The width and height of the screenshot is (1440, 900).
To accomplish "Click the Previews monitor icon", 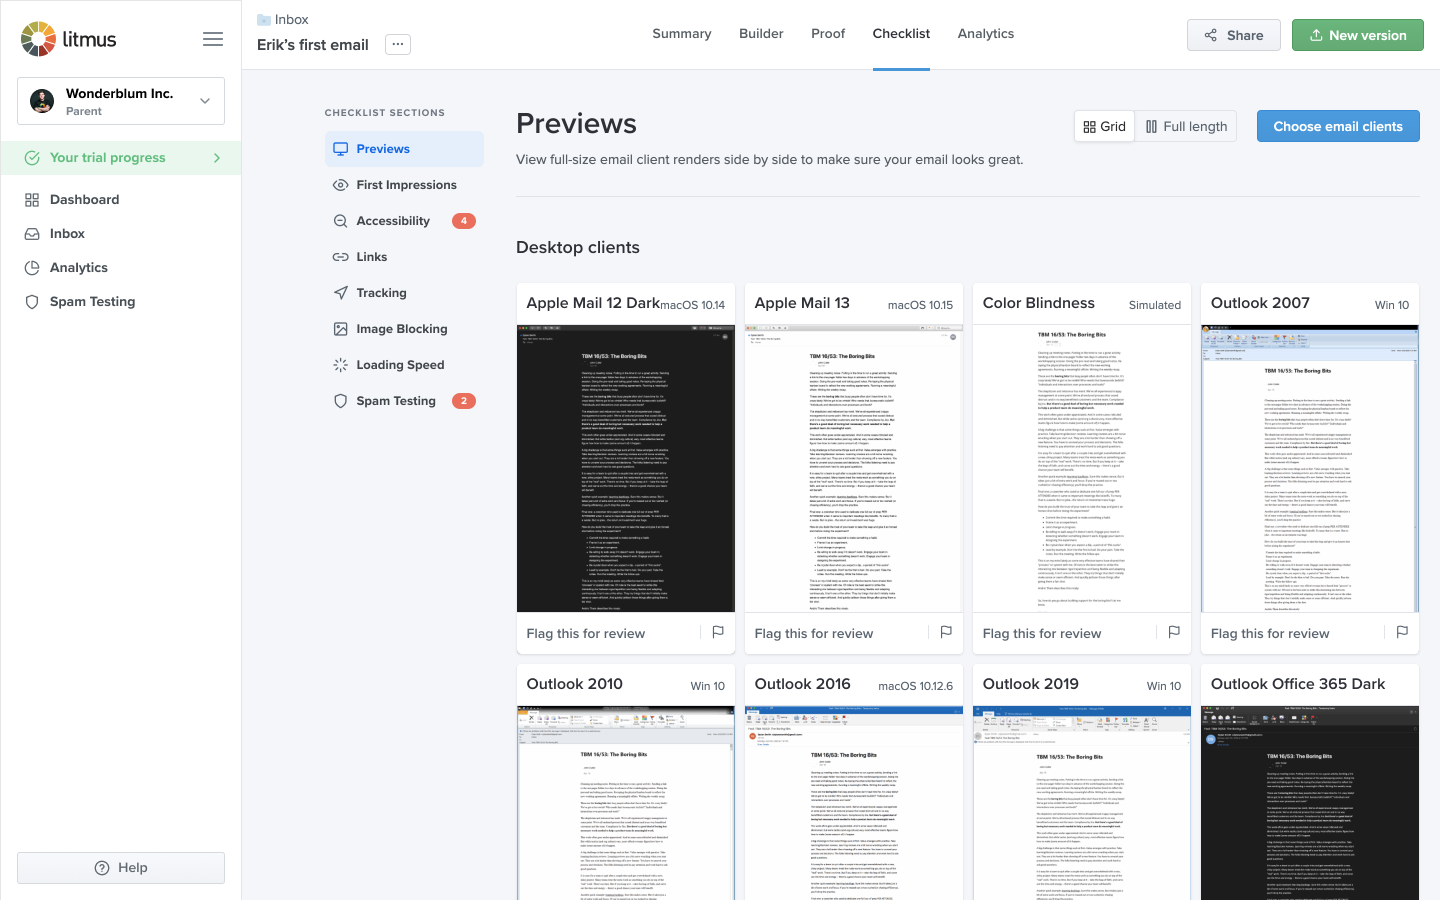I will click(341, 149).
